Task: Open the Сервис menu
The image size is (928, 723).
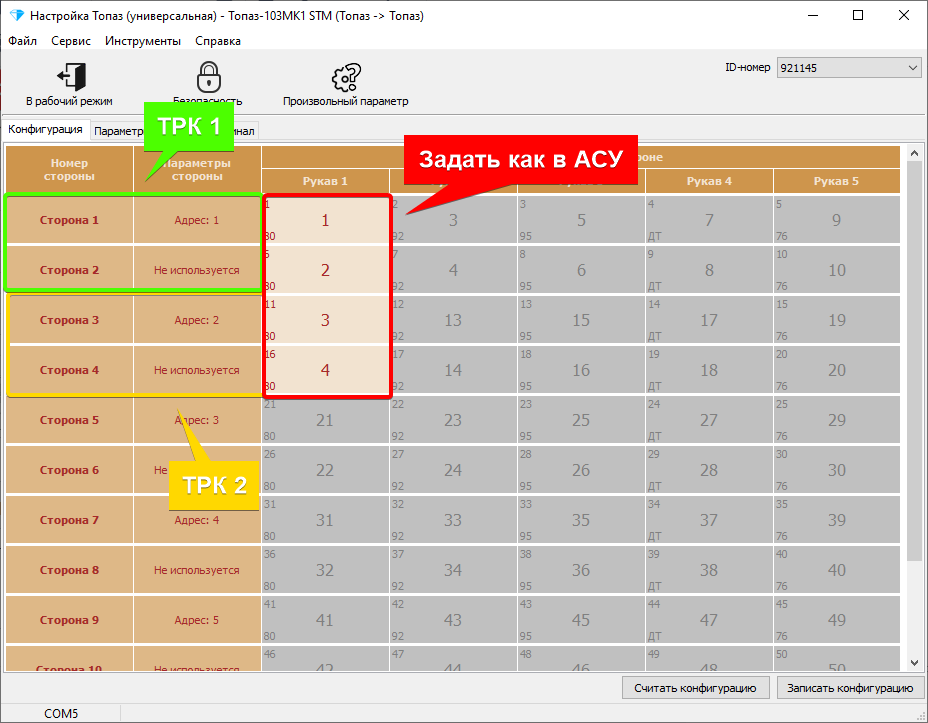Action: tap(71, 41)
